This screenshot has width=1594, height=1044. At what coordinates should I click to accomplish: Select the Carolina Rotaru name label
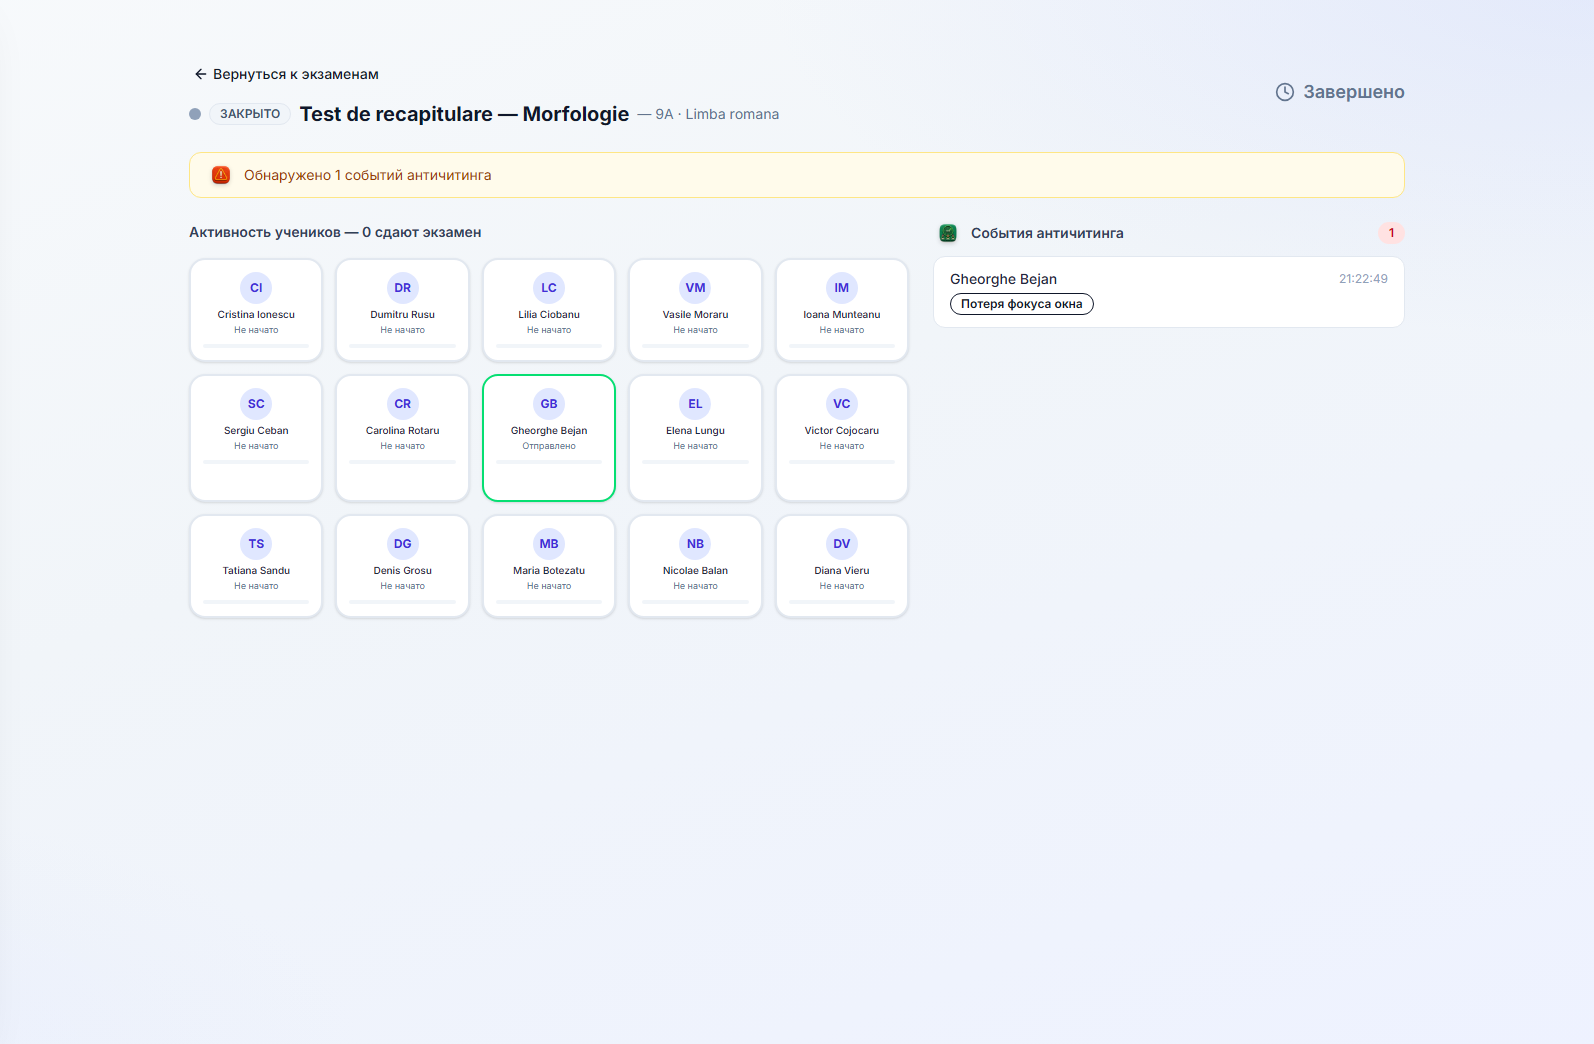click(403, 431)
